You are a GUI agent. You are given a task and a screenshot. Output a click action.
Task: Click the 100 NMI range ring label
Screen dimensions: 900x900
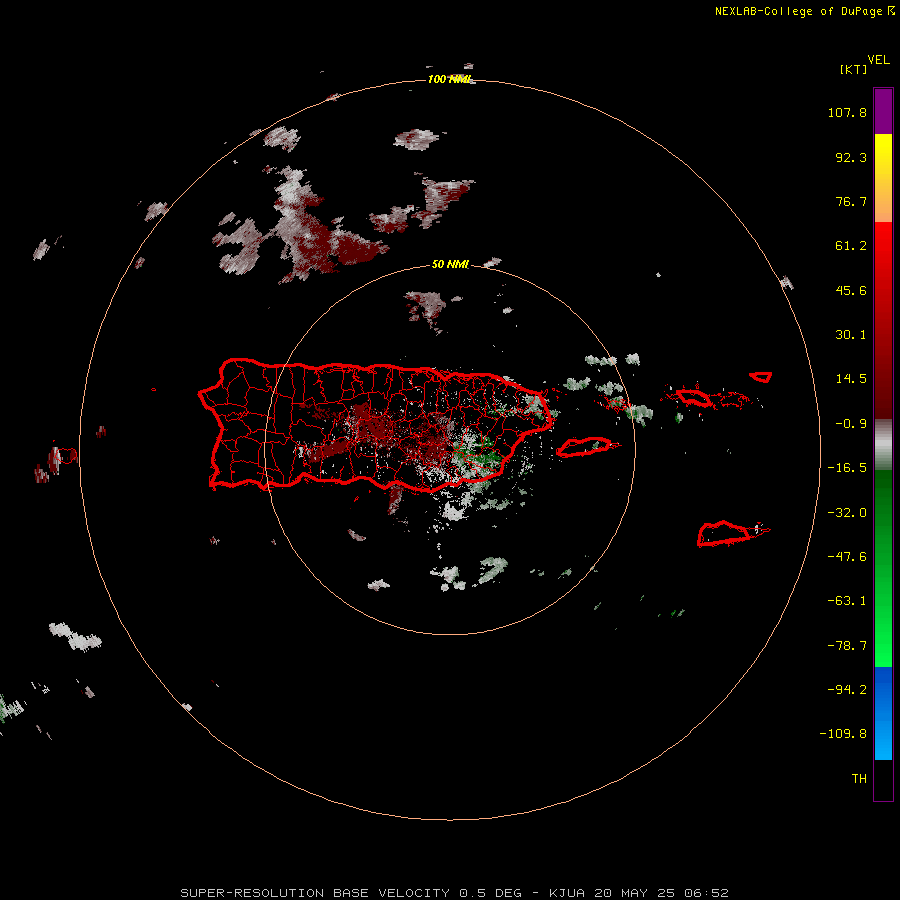coord(449,79)
